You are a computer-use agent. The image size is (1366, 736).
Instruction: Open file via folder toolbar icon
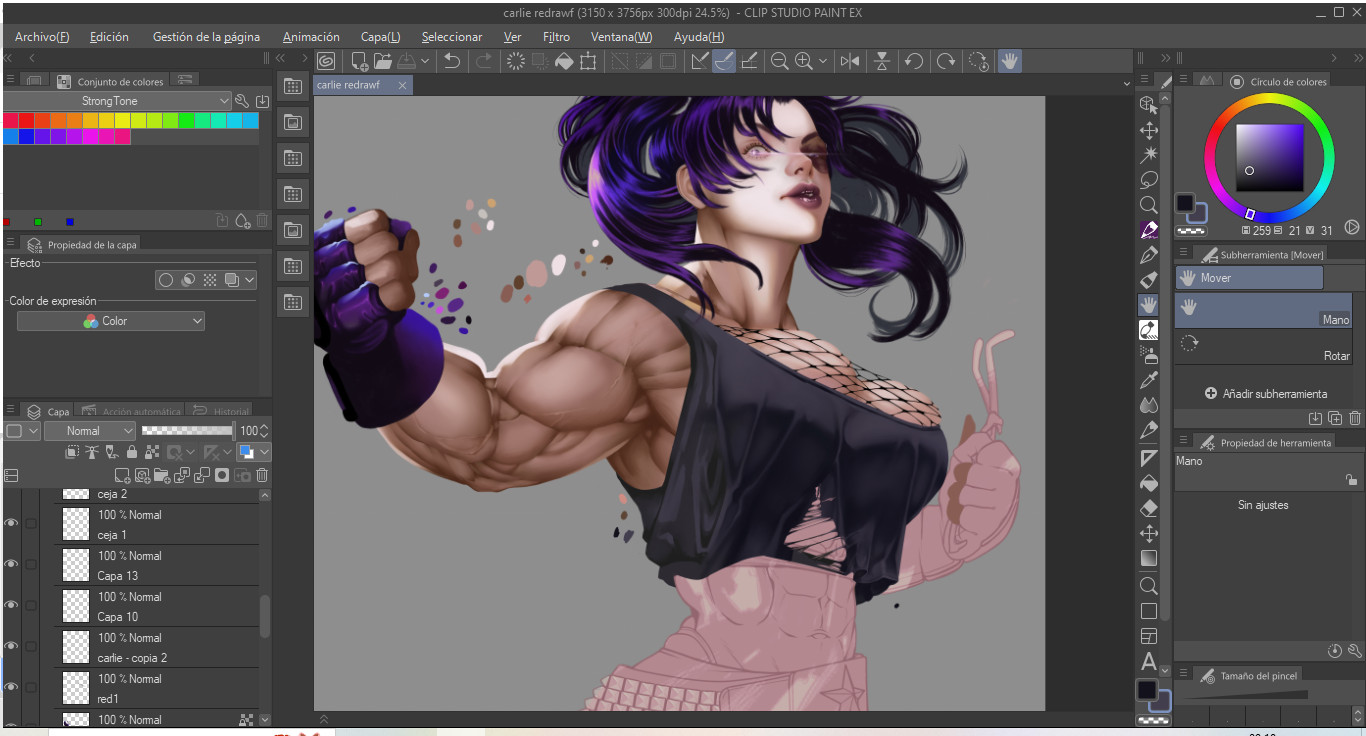click(x=383, y=61)
